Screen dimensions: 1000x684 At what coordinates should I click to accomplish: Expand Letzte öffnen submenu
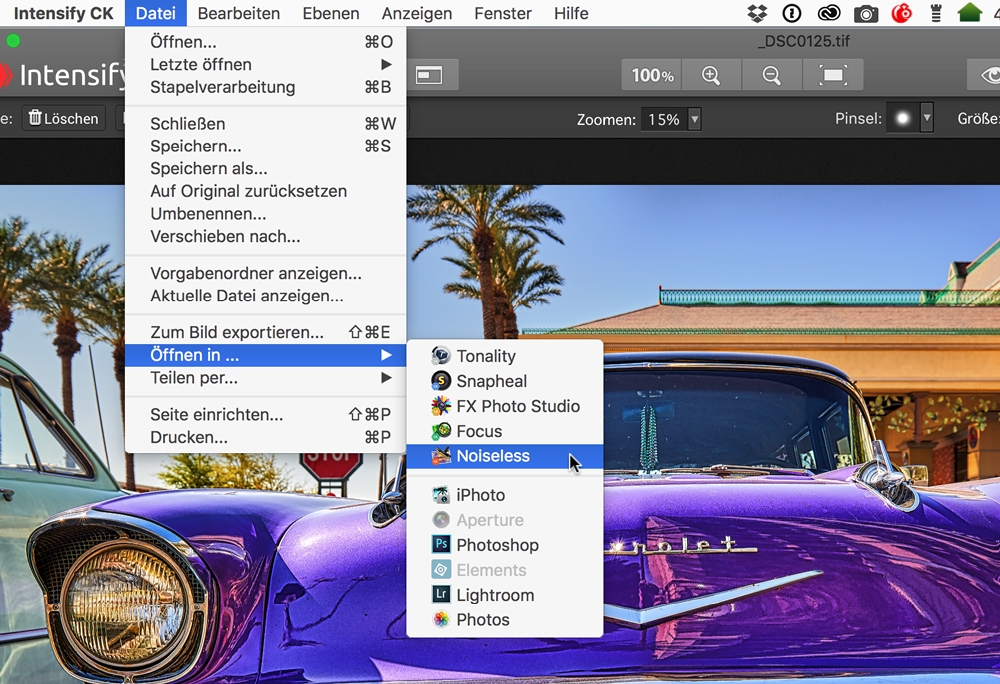[x=265, y=64]
